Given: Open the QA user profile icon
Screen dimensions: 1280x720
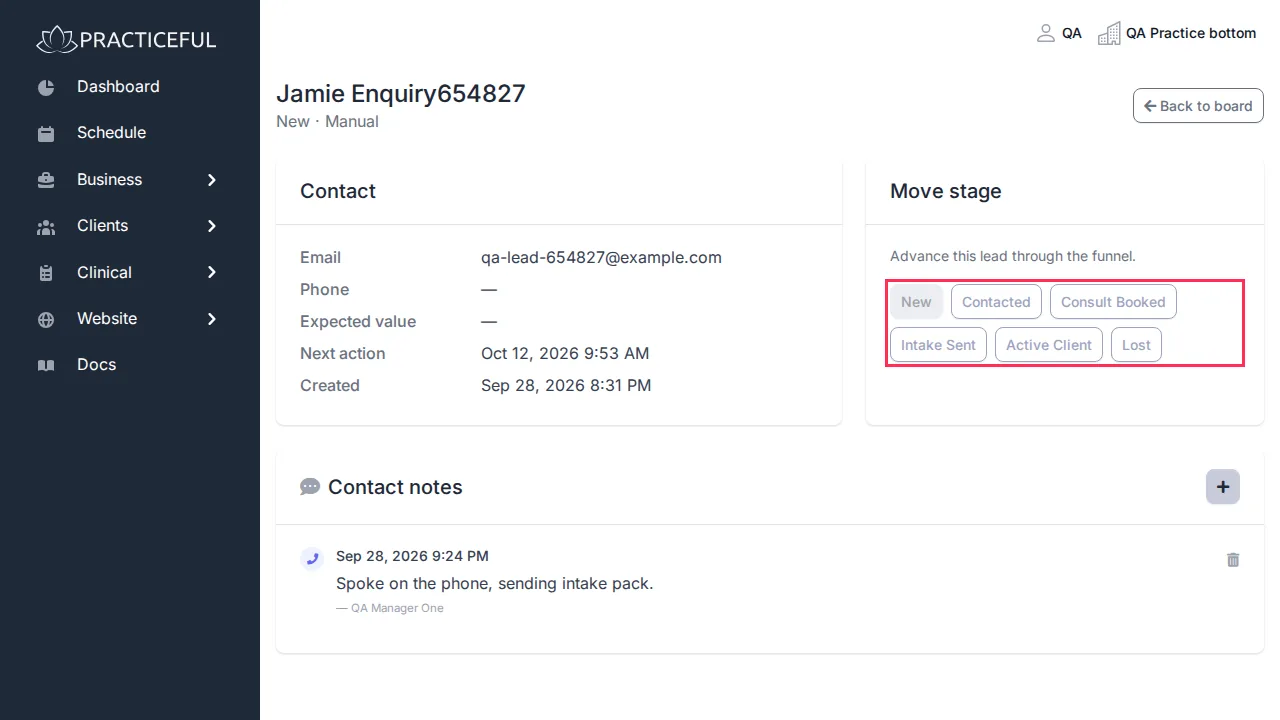Looking at the screenshot, I should point(1046,33).
